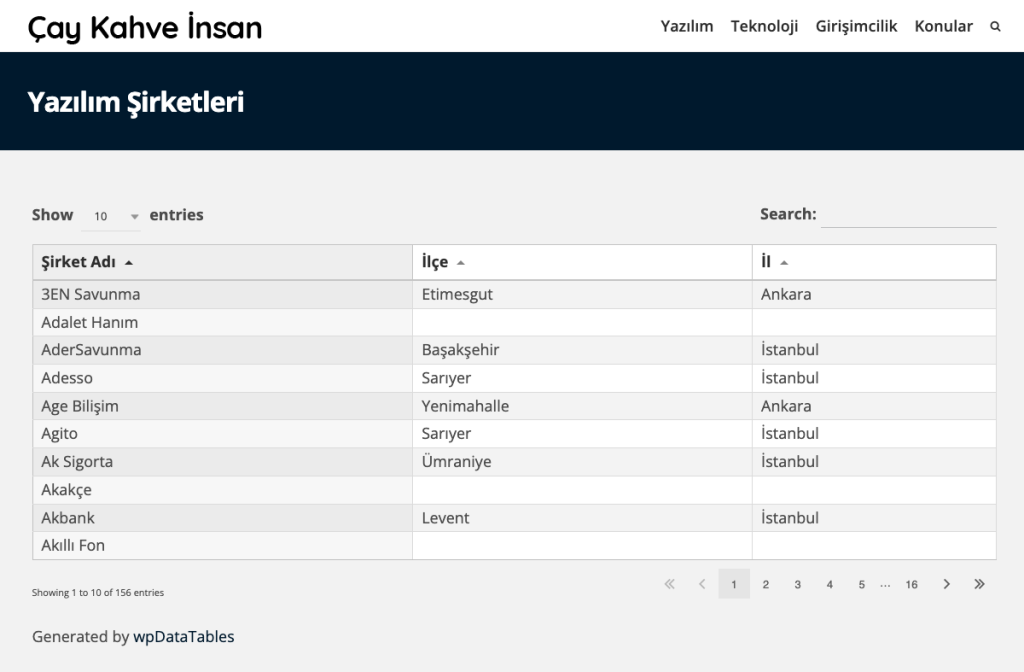The image size is (1024, 672).
Task: Click the Adalet Hanım cell
Action: tap(223, 323)
